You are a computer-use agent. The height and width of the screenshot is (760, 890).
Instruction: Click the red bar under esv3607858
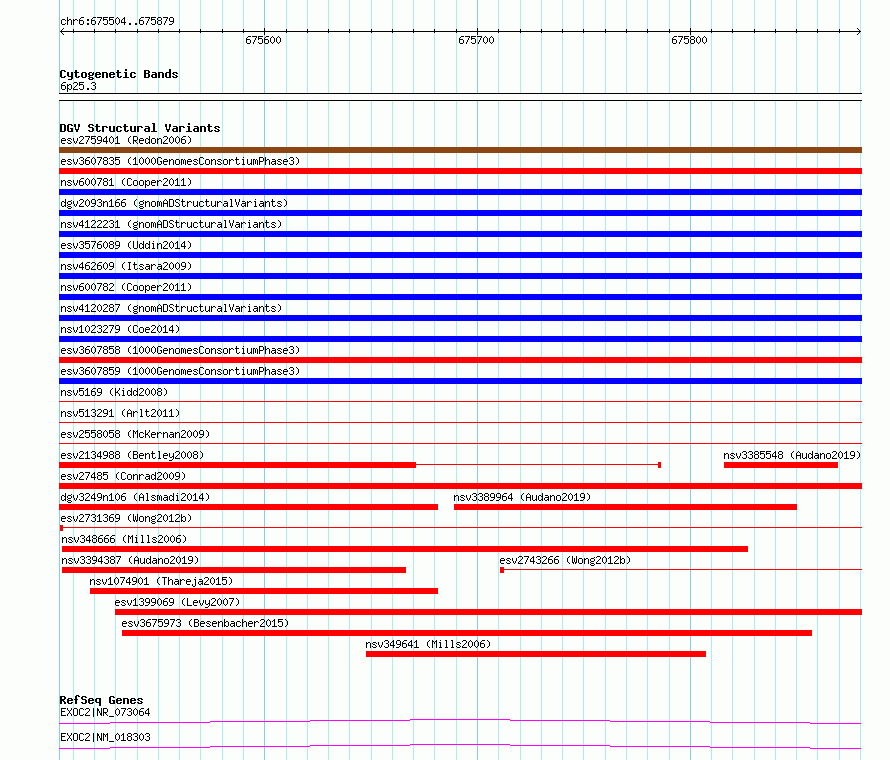coord(460,360)
